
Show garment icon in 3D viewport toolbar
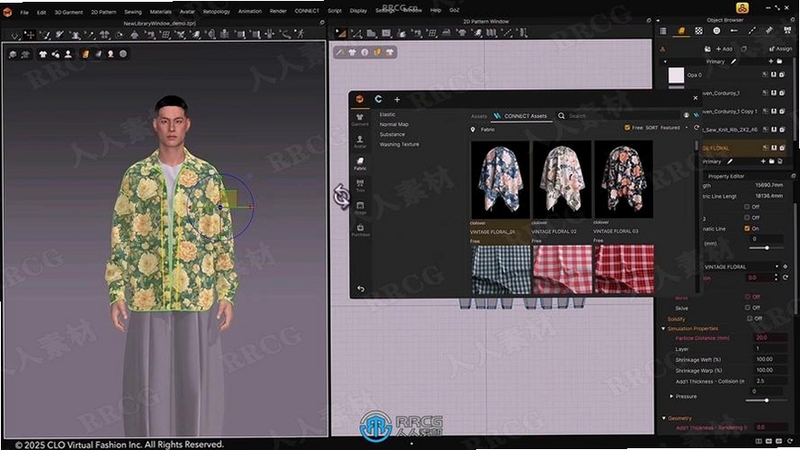tap(43, 54)
